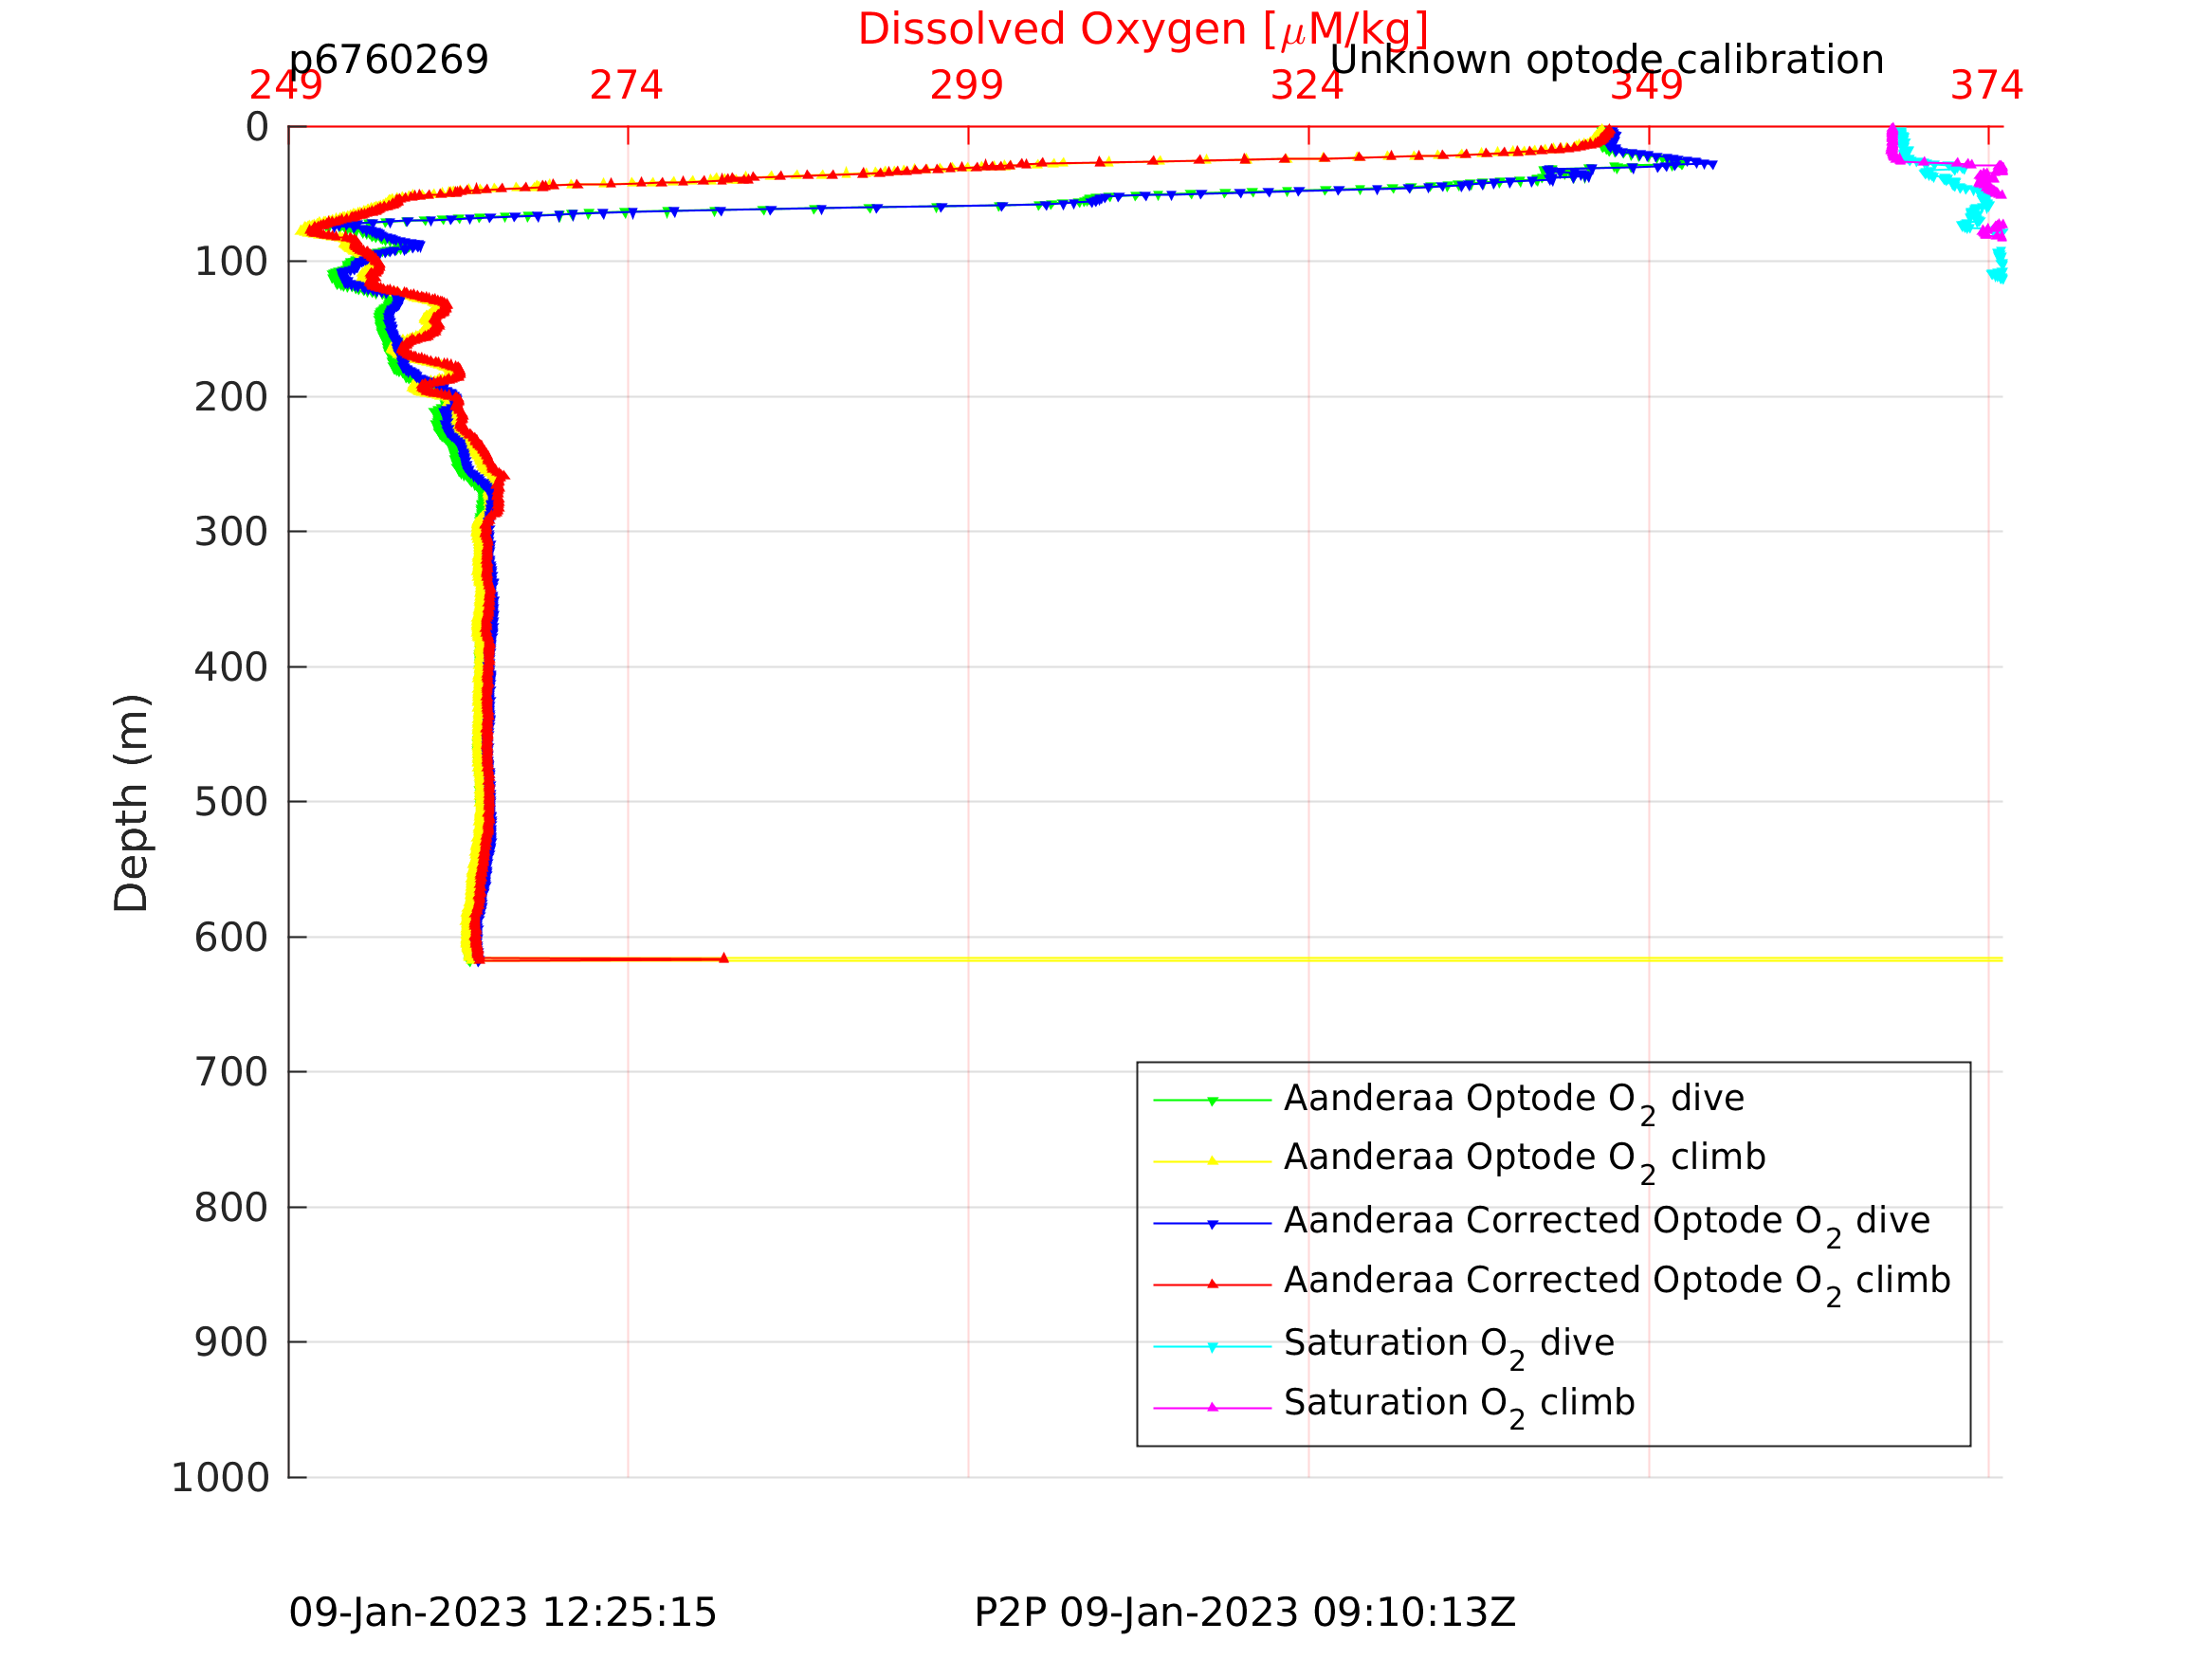The width and height of the screenshot is (2212, 1659).
Task: Click legend entry 'Saturation O2 dive'
Action: [1449, 1346]
